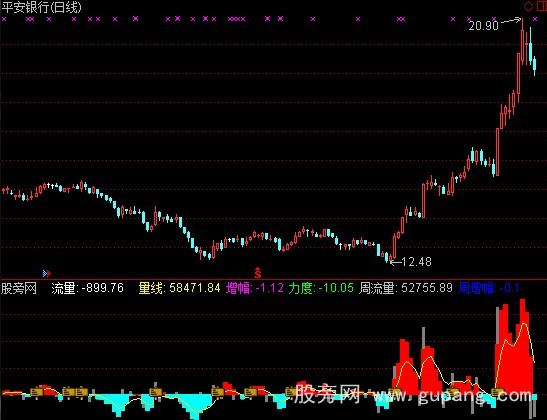Click the magenta 增幅 value -1.12

[270, 288]
